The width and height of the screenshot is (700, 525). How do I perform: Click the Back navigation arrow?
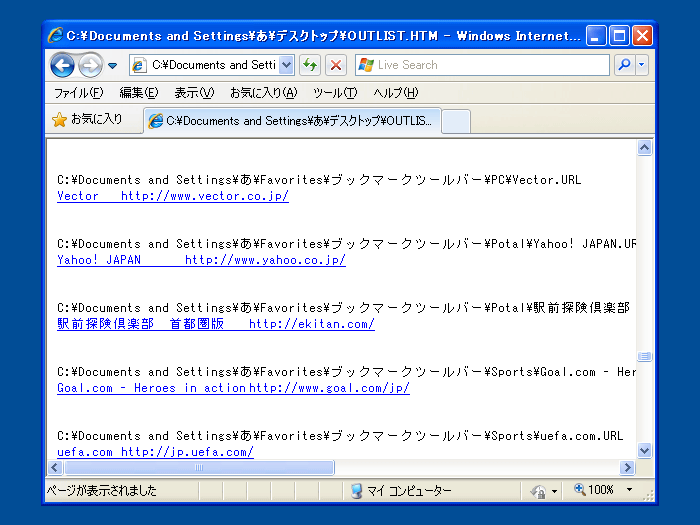[62, 66]
